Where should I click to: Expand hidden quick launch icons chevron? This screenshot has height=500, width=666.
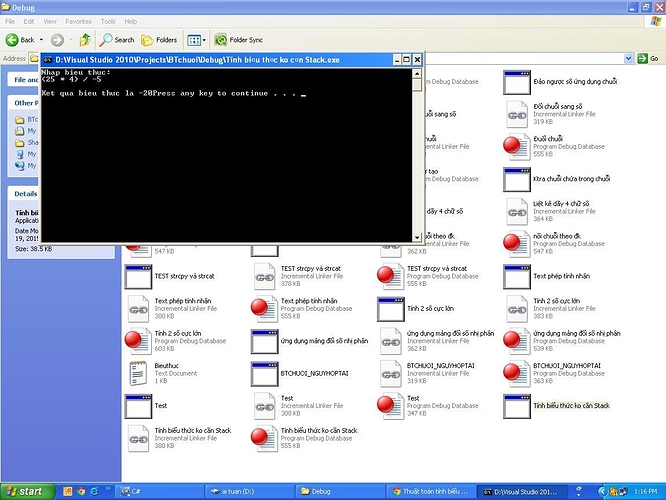[108, 489]
